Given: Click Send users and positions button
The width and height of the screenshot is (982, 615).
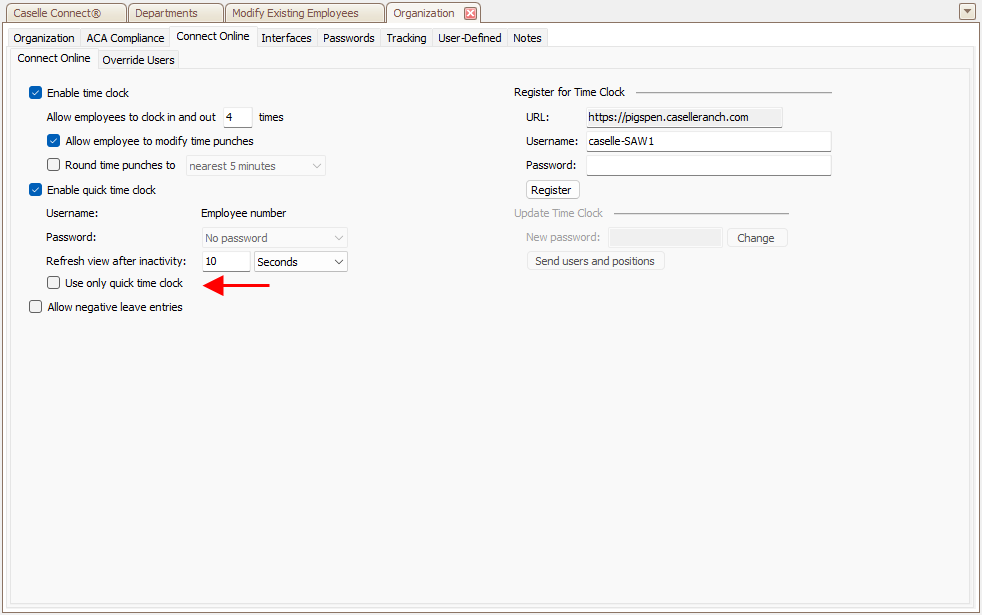Looking at the screenshot, I should pyautogui.click(x=595, y=261).
